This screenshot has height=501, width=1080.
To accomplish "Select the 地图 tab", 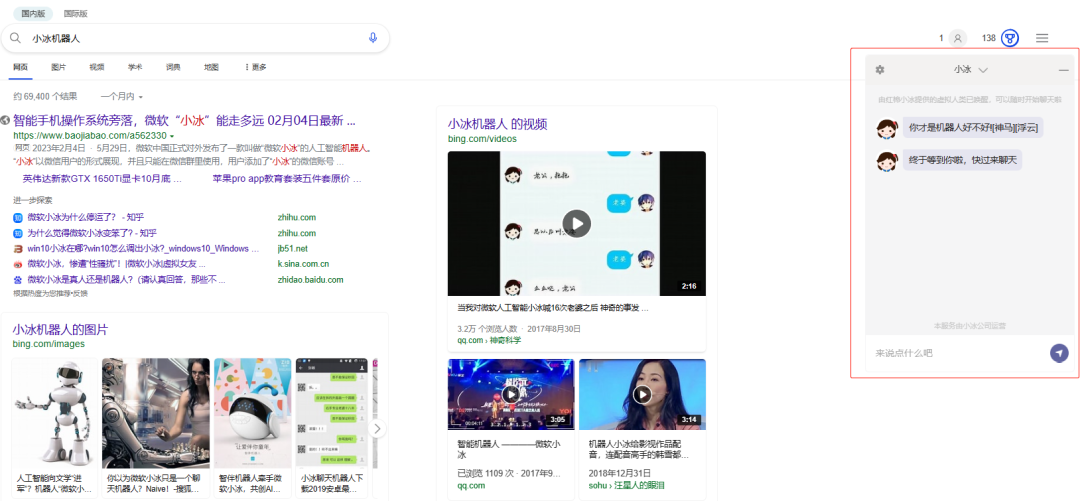I will (211, 68).
